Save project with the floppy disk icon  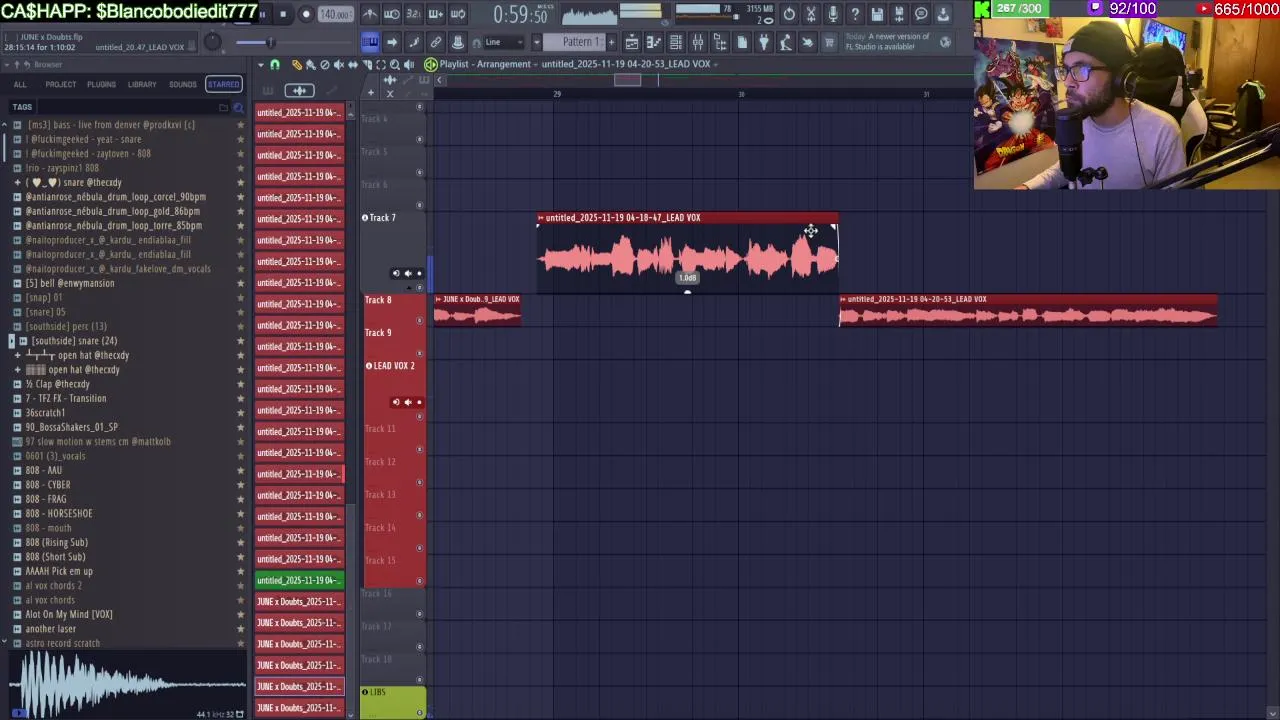click(877, 14)
